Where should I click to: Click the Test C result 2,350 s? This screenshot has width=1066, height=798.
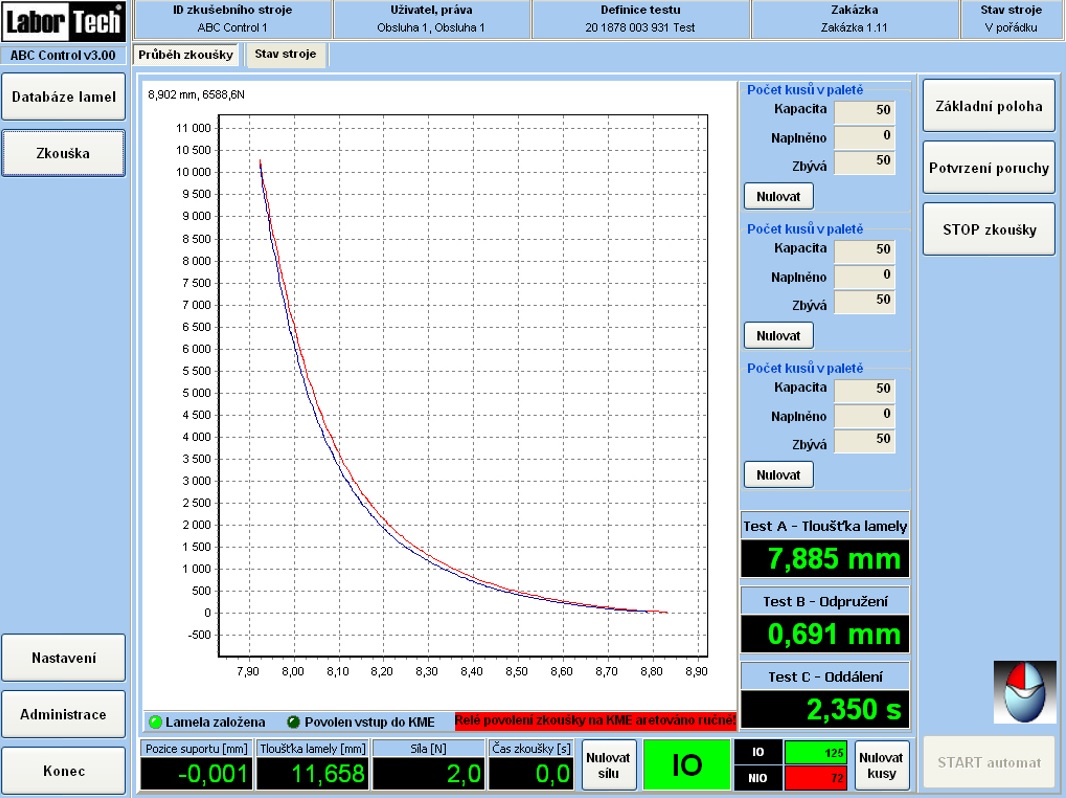pyautogui.click(x=825, y=709)
